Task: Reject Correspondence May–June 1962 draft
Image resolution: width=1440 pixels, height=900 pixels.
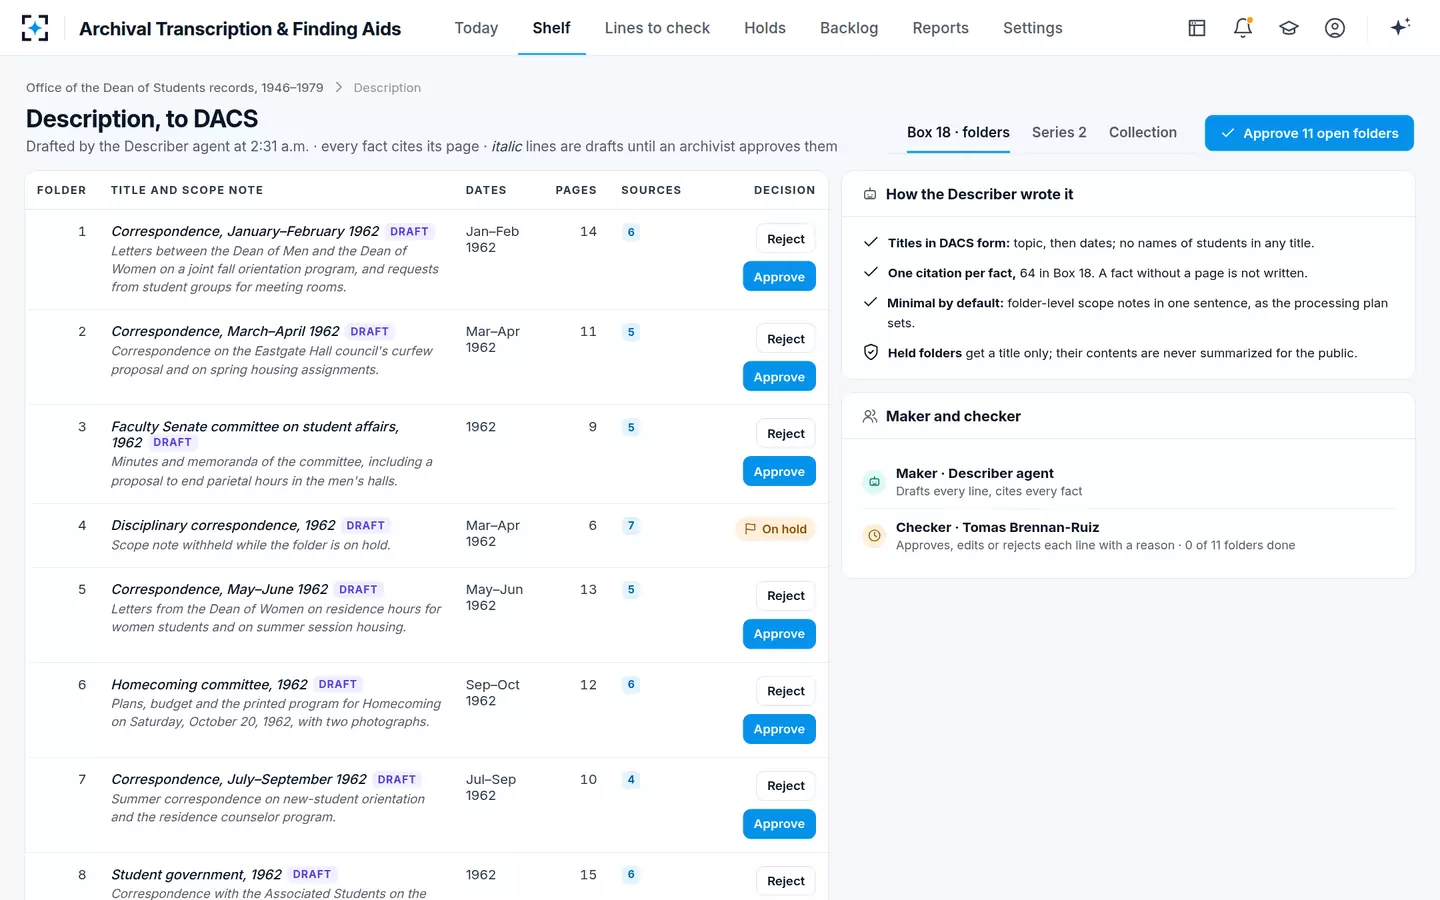Action: click(786, 596)
